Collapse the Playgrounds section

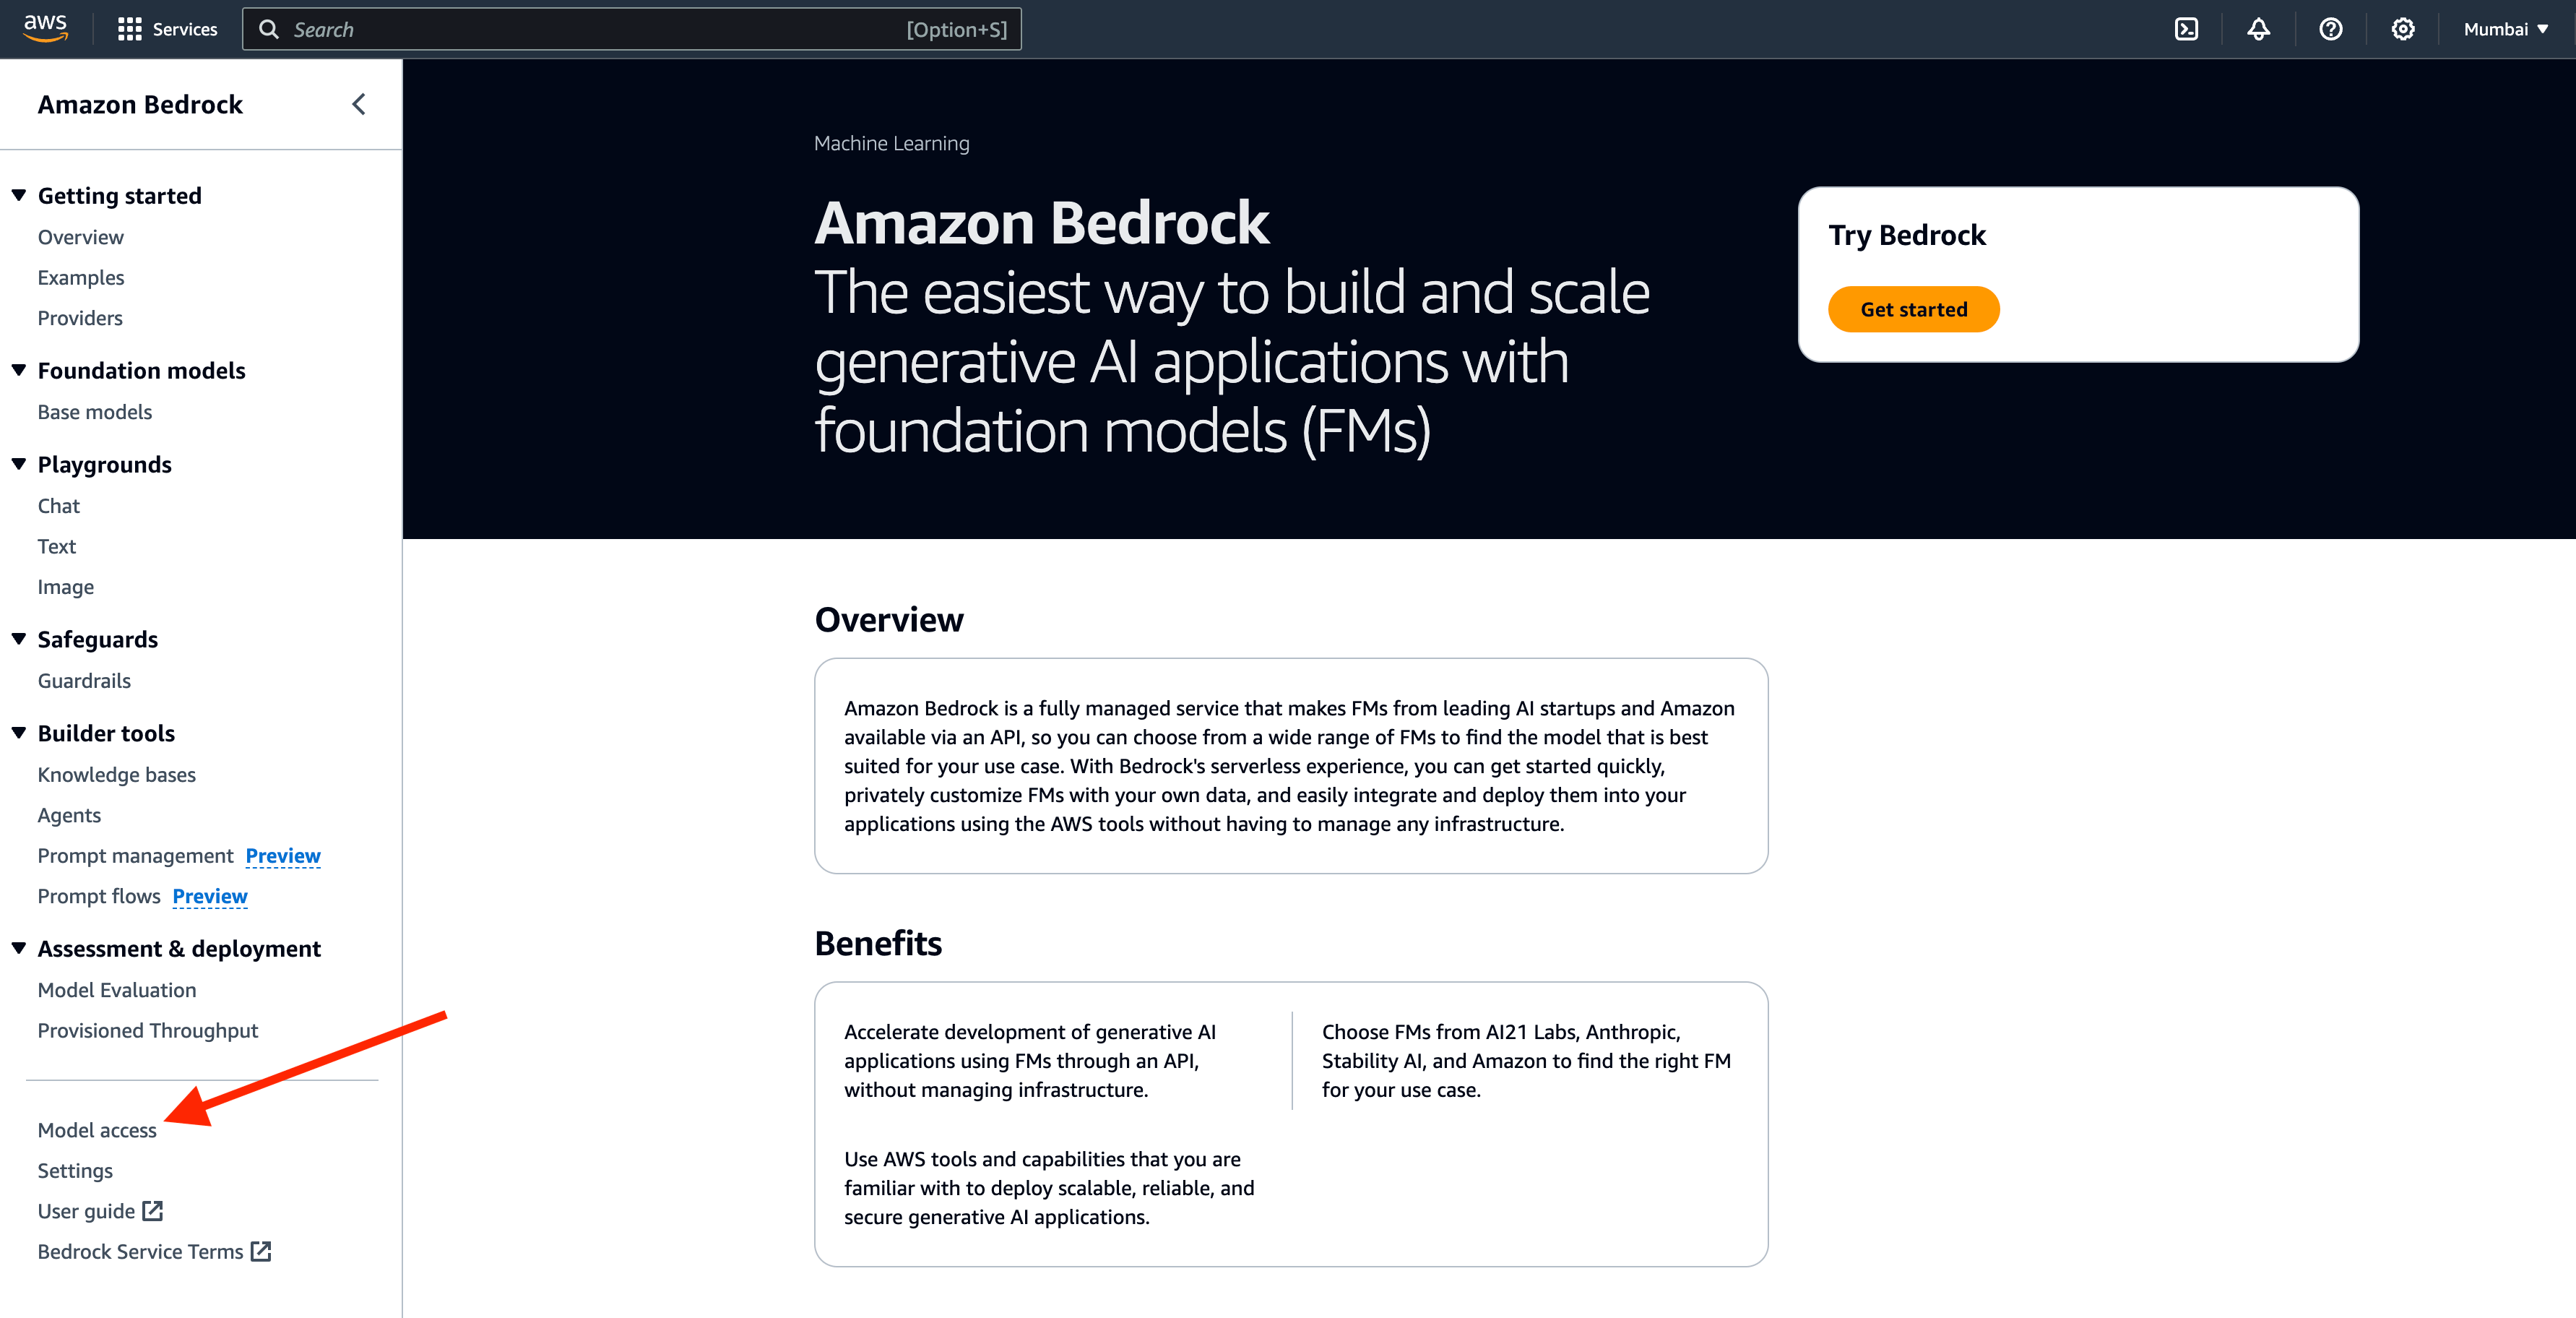19,464
